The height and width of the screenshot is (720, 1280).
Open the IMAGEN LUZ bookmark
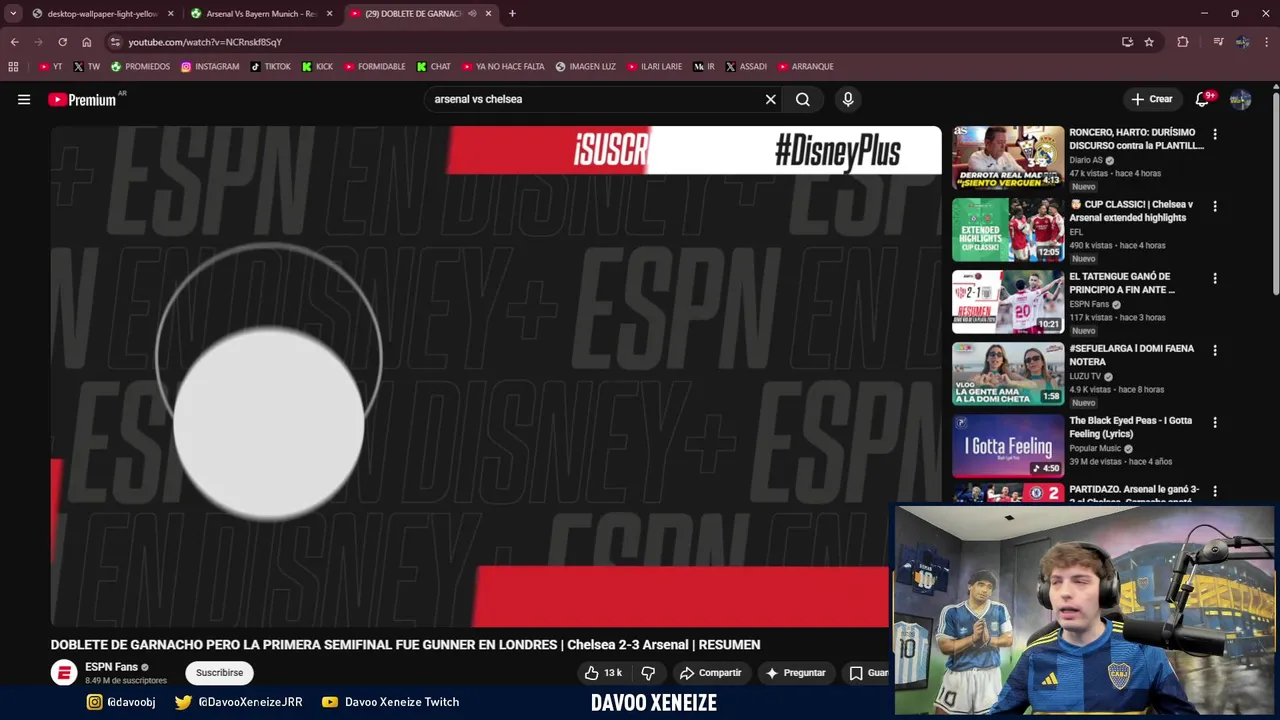pos(586,67)
